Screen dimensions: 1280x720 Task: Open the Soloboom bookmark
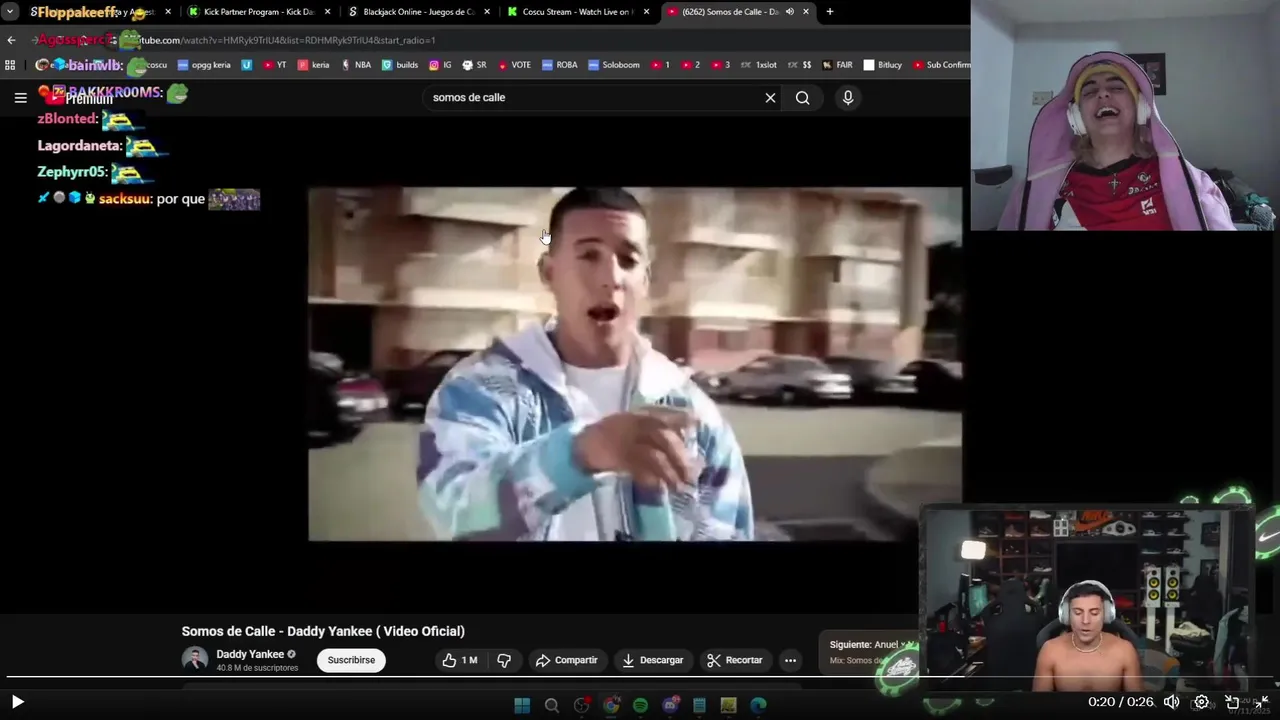[614, 65]
